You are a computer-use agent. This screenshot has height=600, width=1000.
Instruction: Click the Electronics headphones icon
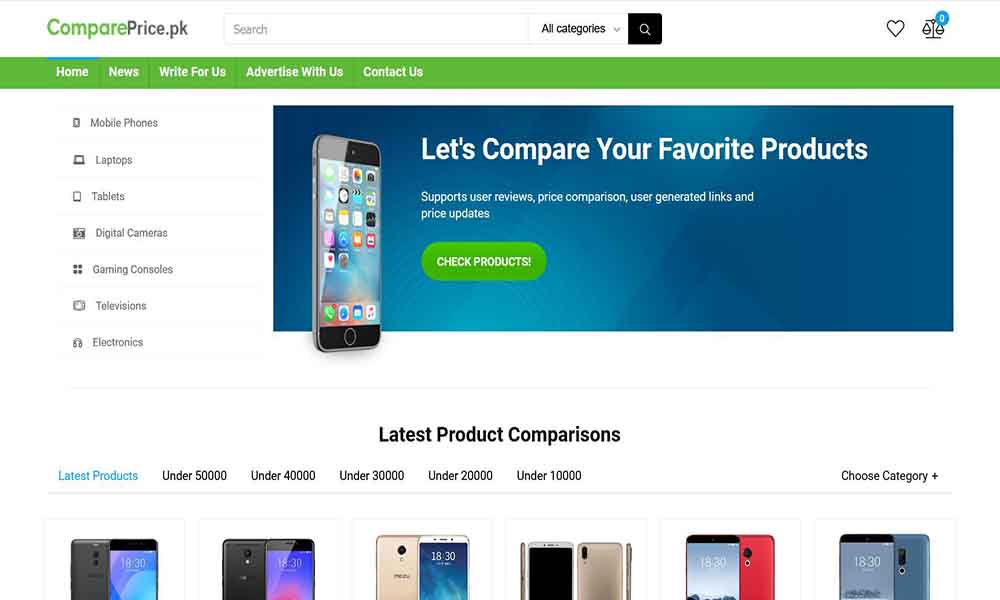click(x=78, y=343)
